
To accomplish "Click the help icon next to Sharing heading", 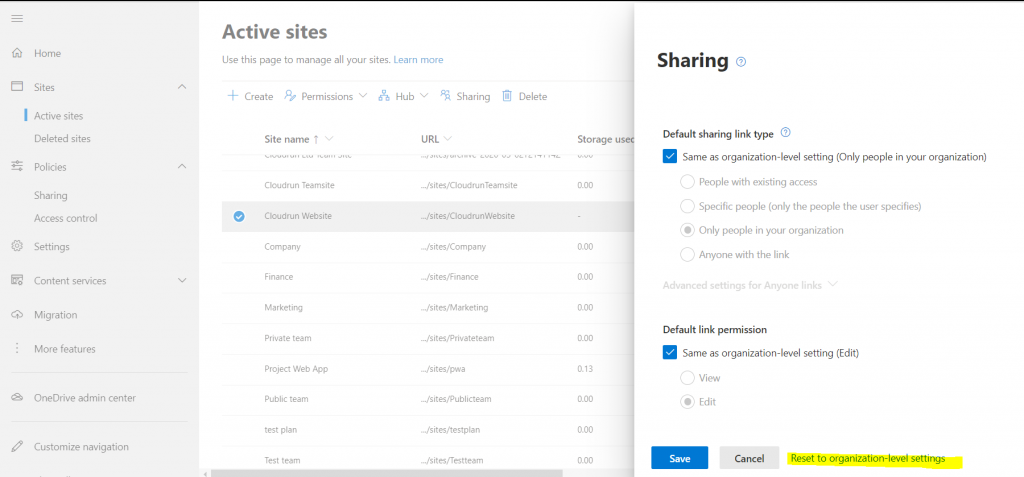I will click(x=741, y=62).
